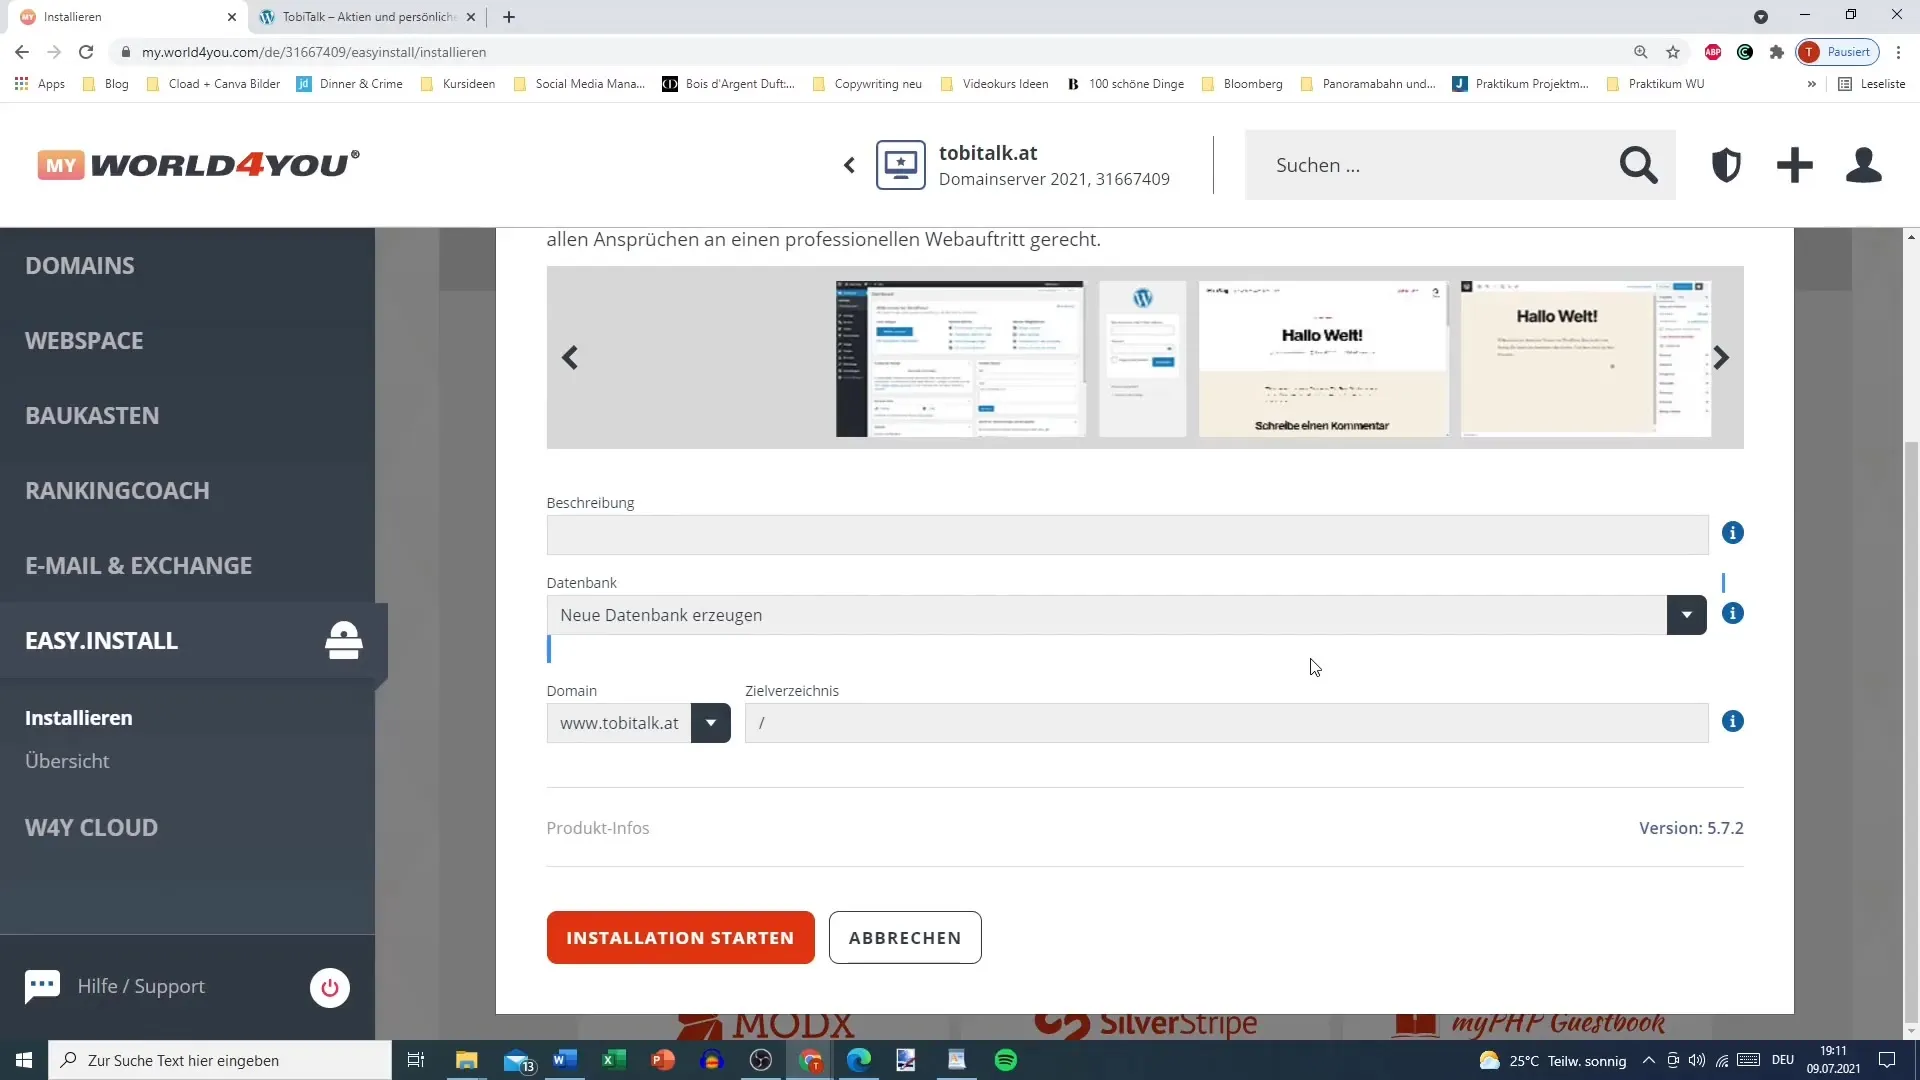Show next screenshot with the right carousel arrow
The width and height of the screenshot is (1920, 1080).
(x=1721, y=358)
